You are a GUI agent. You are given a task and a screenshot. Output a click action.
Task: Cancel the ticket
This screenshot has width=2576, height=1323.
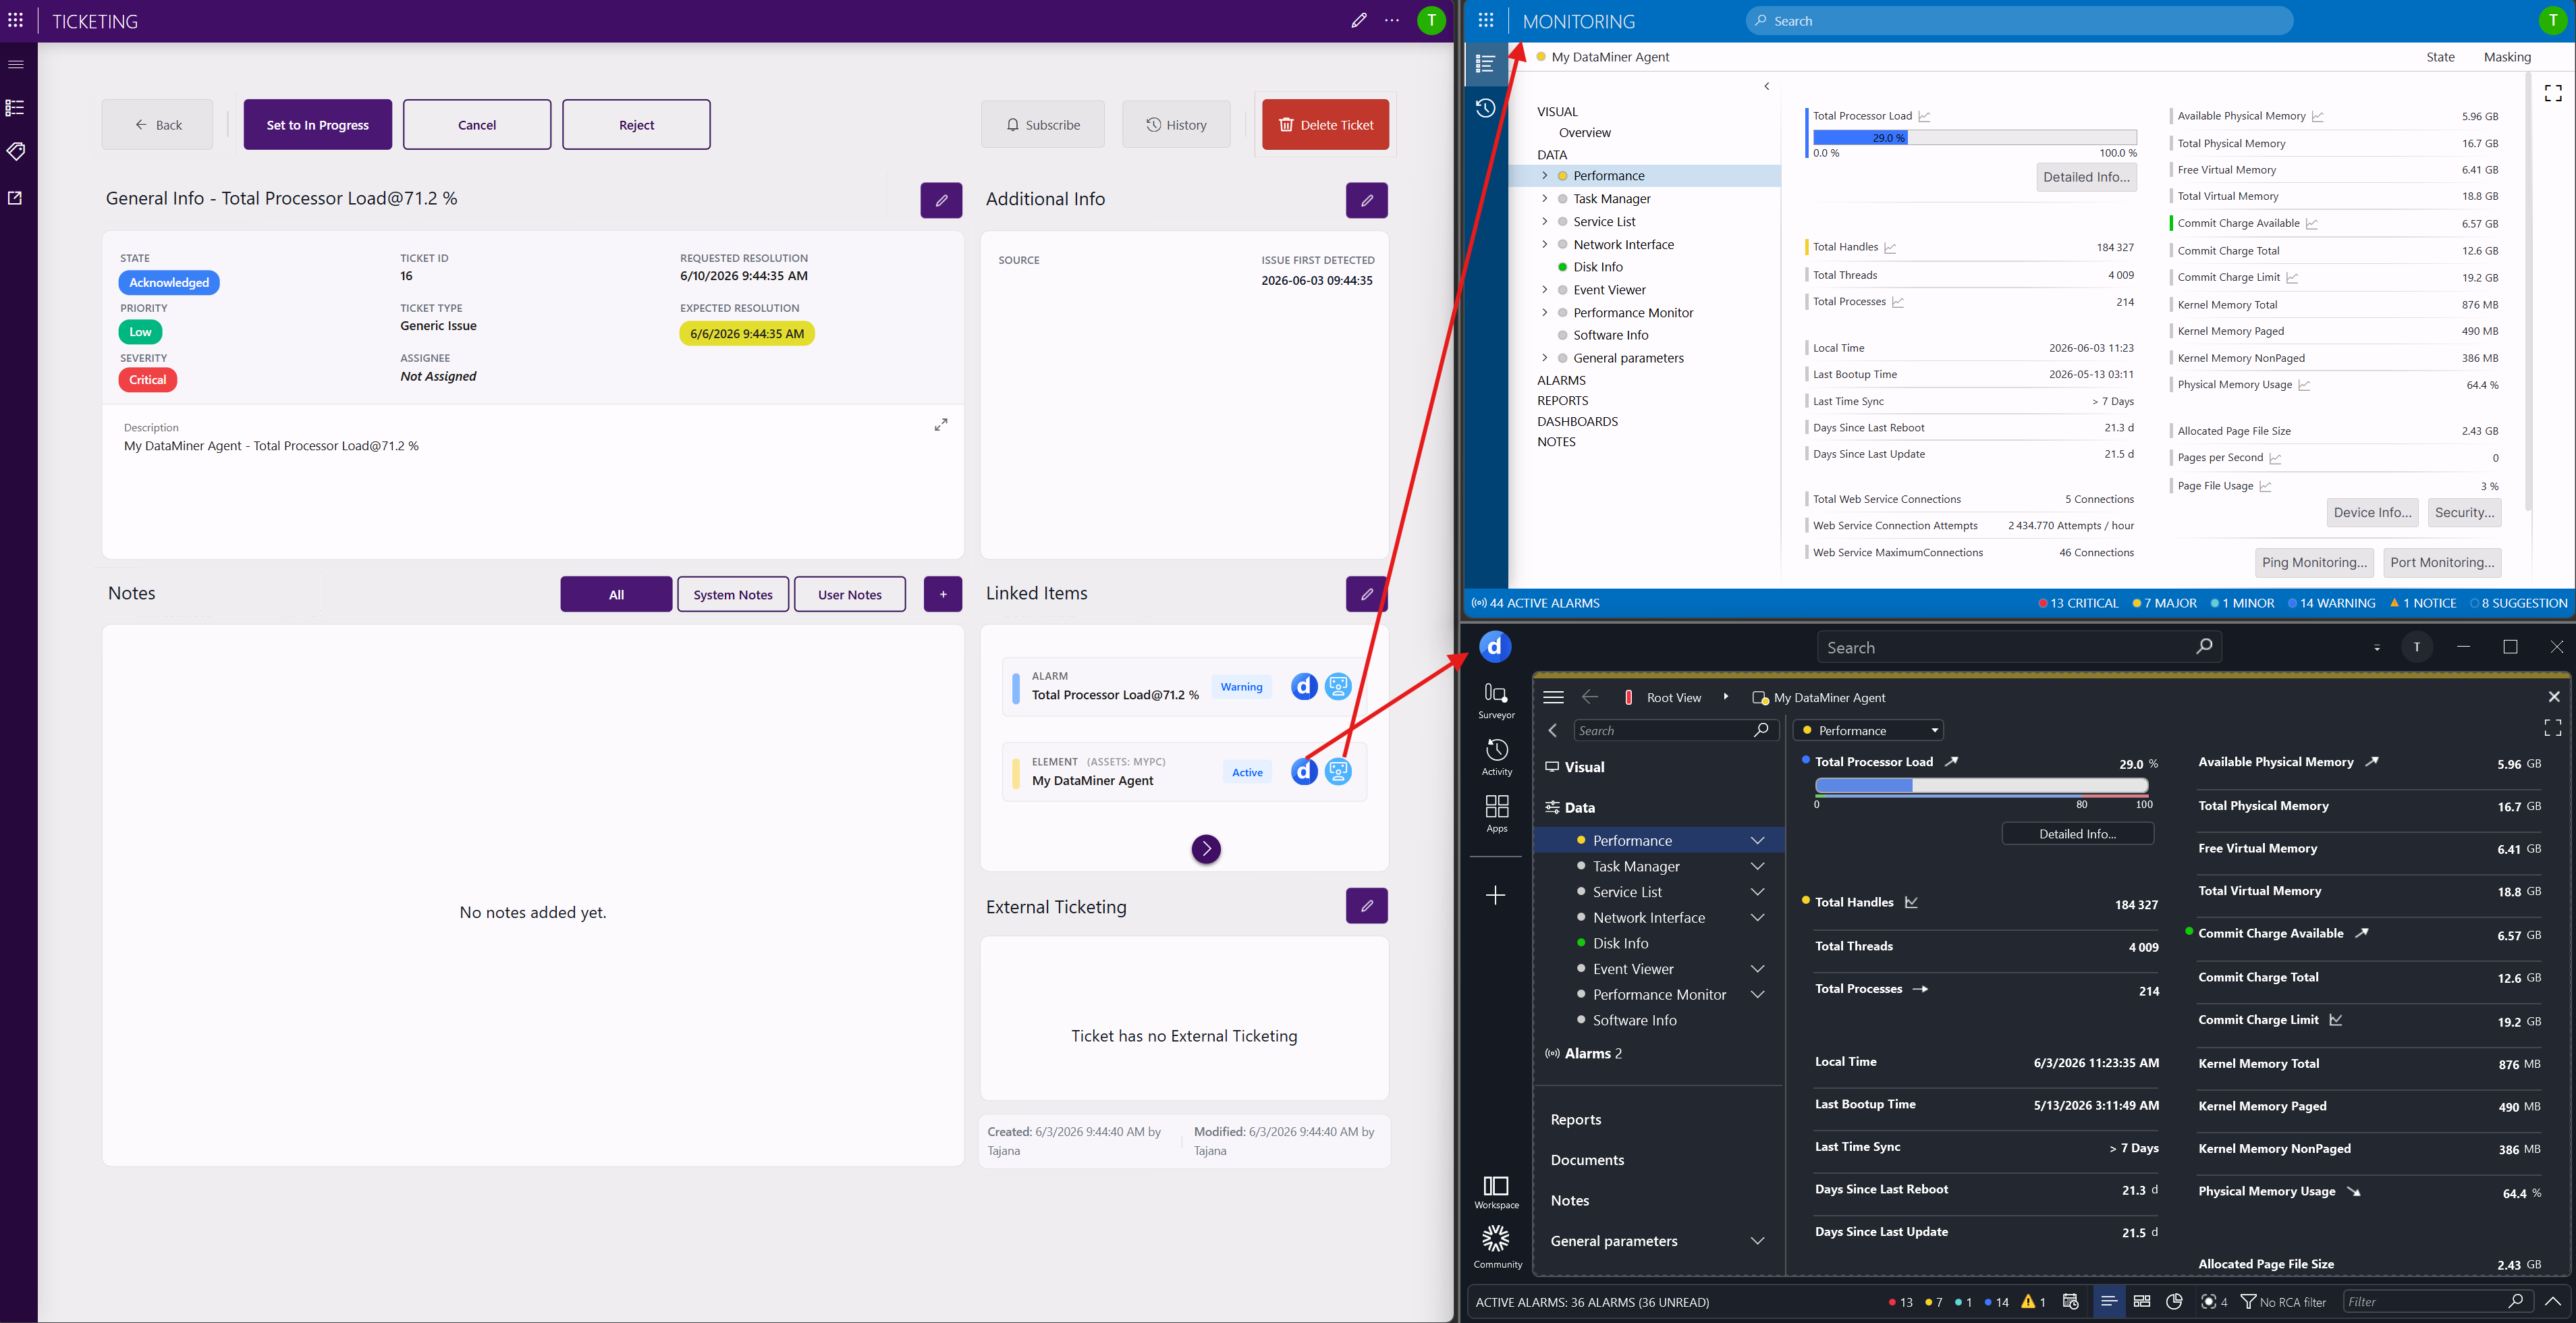[x=477, y=125]
